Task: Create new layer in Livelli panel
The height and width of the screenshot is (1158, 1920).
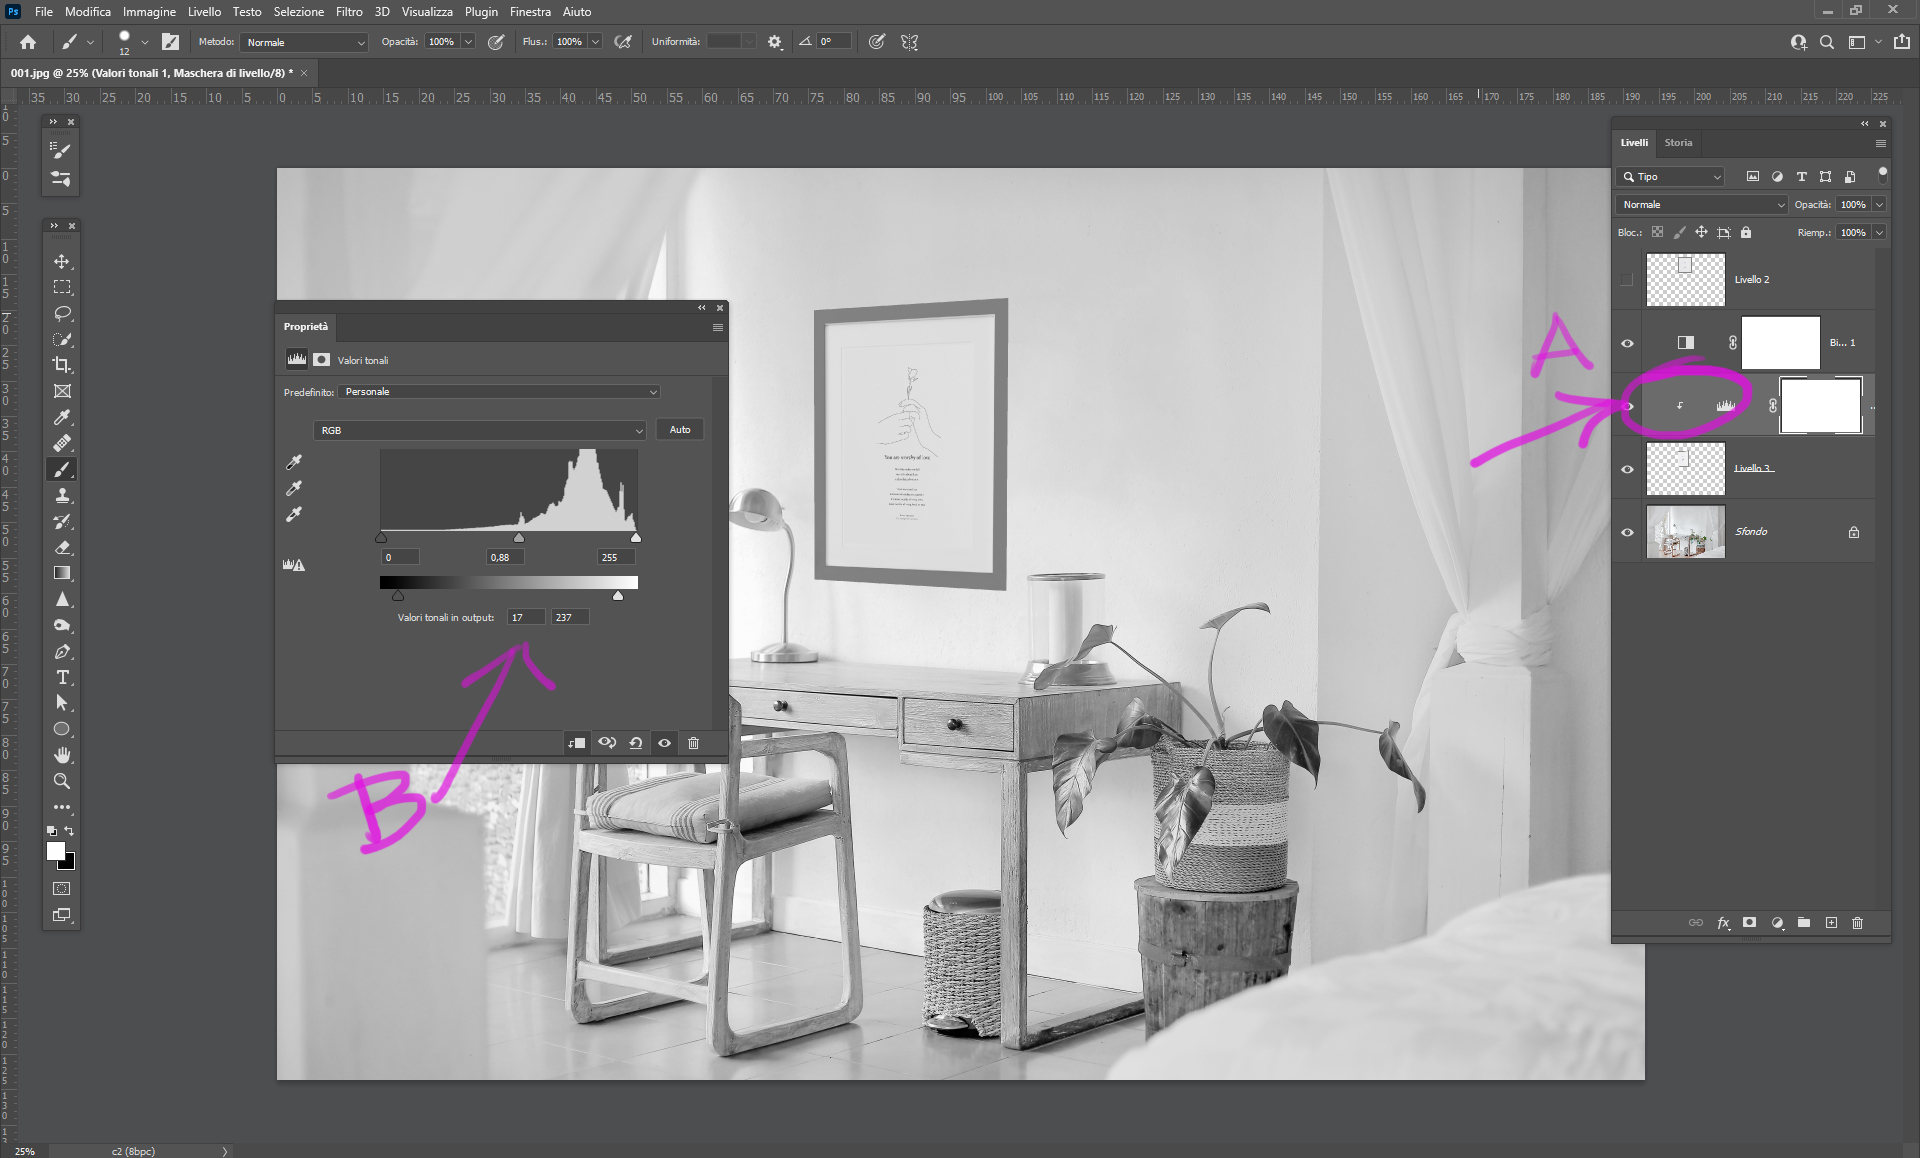Action: [x=1831, y=923]
